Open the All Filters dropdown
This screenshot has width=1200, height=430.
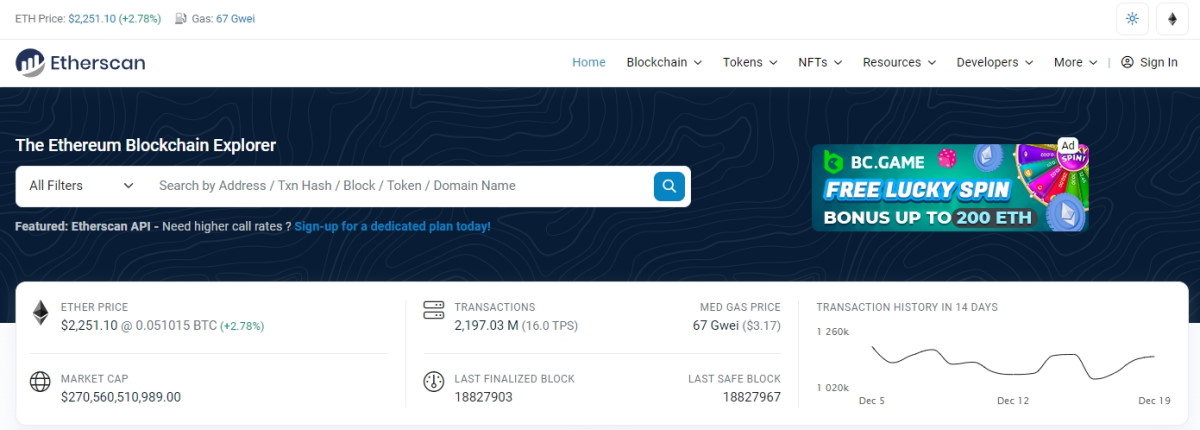coord(81,186)
